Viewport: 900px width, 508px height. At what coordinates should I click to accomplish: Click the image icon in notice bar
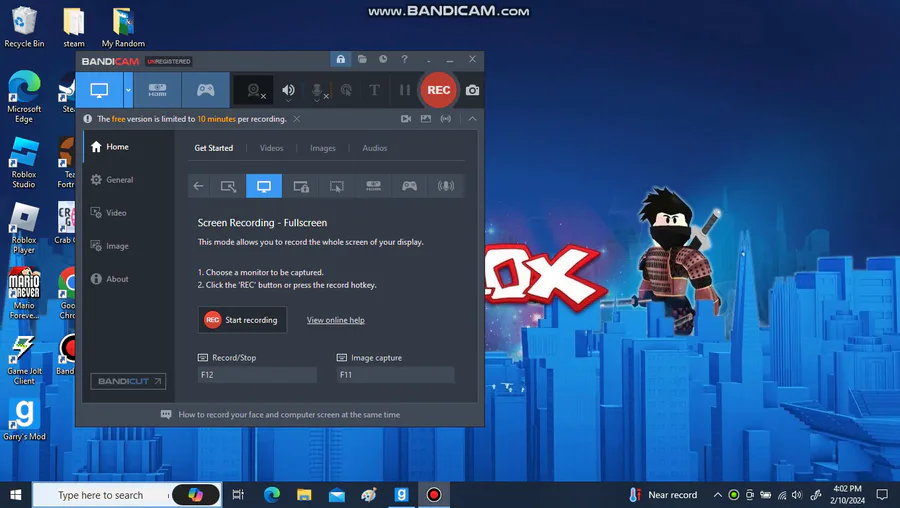[x=425, y=119]
